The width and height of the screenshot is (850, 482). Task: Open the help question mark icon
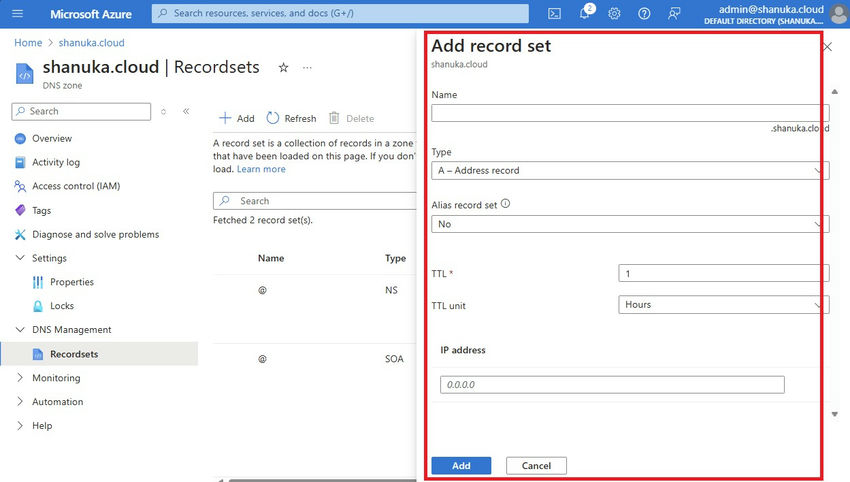pos(644,14)
